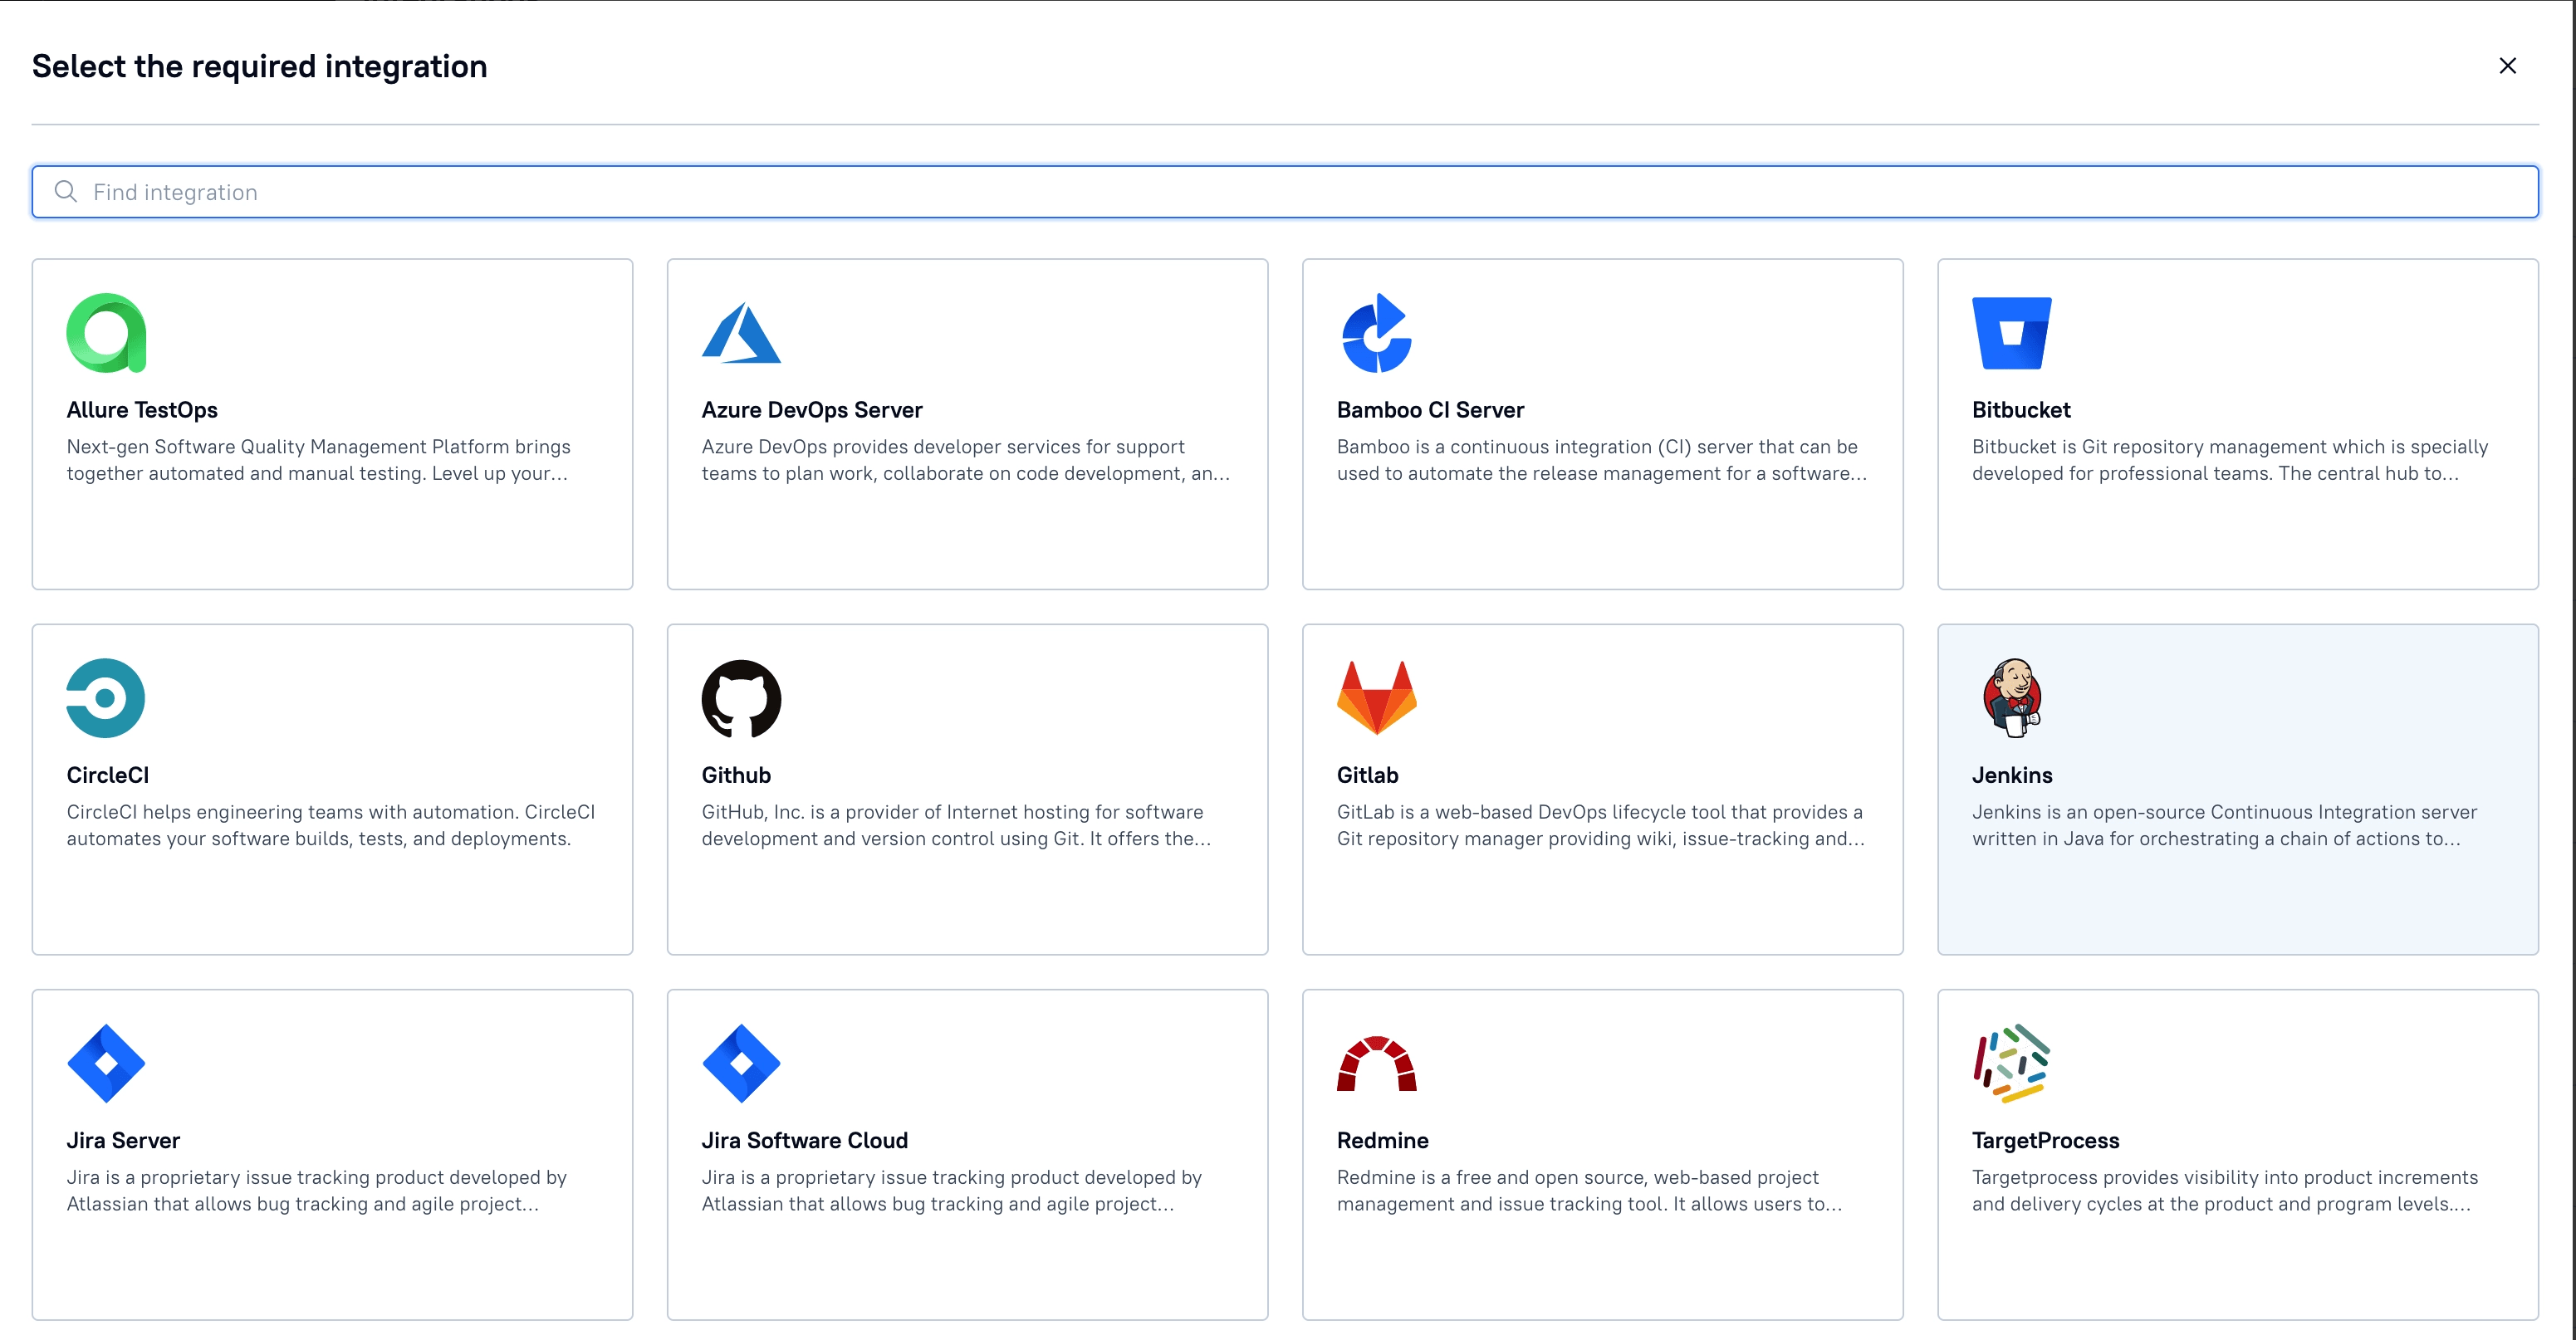Click the search magnifier icon
Image resolution: width=2576 pixels, height=1340 pixels.
tap(66, 191)
